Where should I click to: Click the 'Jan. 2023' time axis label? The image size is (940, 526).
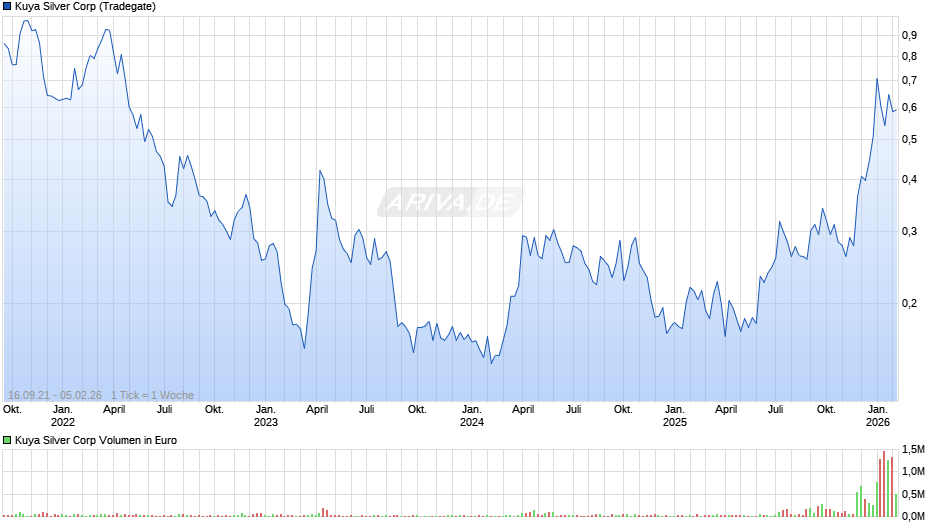tap(266, 416)
